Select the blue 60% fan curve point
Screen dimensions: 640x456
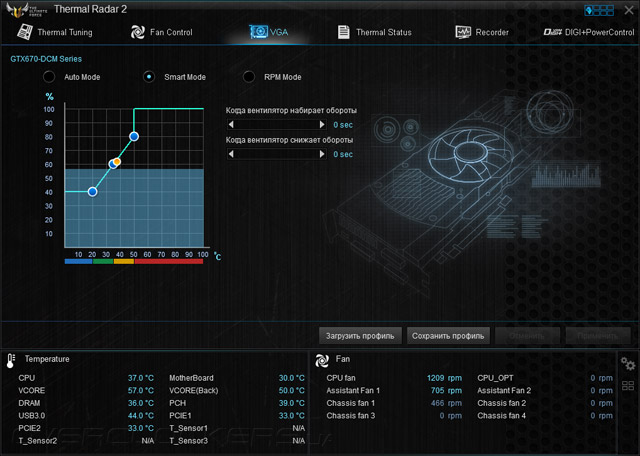pos(112,164)
